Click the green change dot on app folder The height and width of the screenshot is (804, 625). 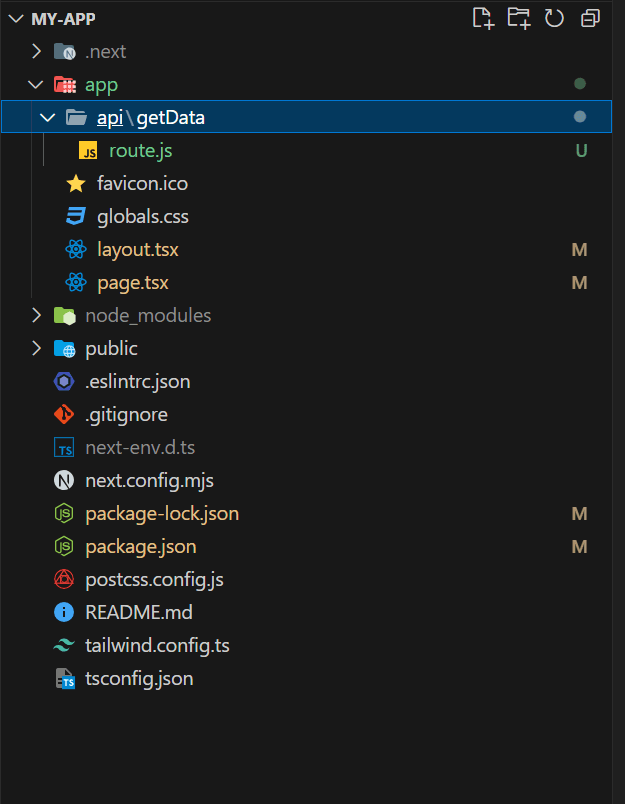click(x=580, y=84)
